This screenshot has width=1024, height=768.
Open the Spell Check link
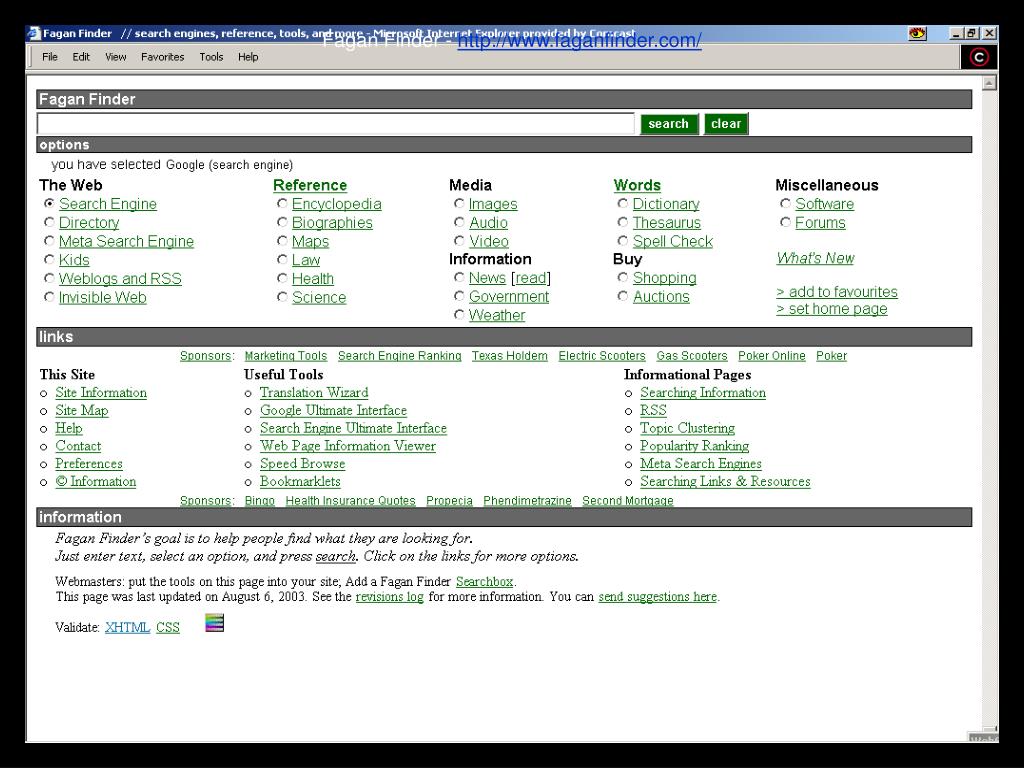click(673, 241)
